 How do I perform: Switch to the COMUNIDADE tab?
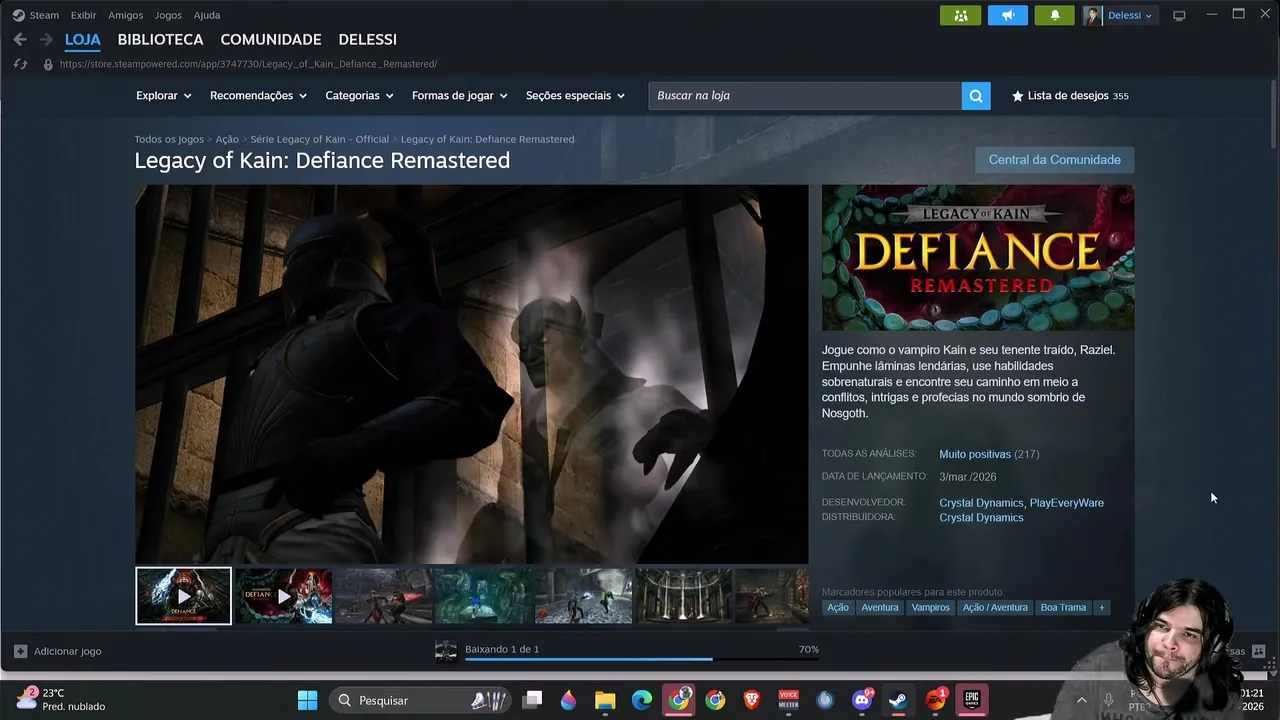[271, 40]
